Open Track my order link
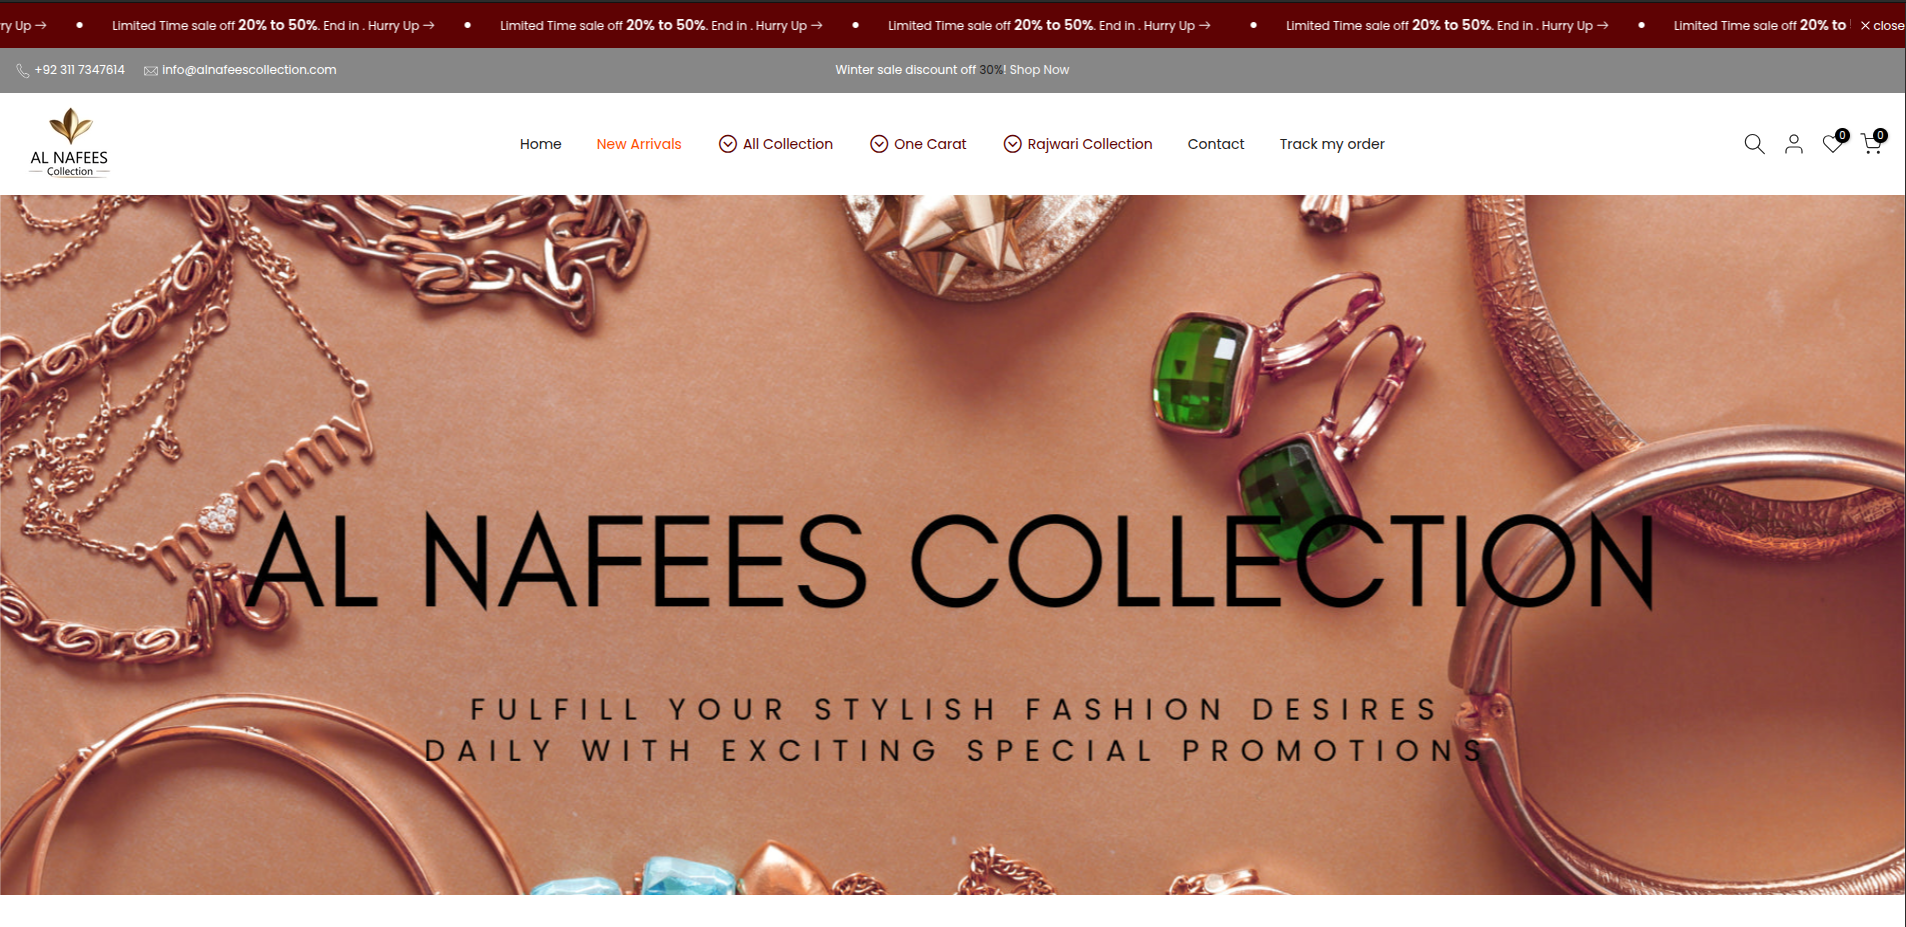 tap(1332, 144)
